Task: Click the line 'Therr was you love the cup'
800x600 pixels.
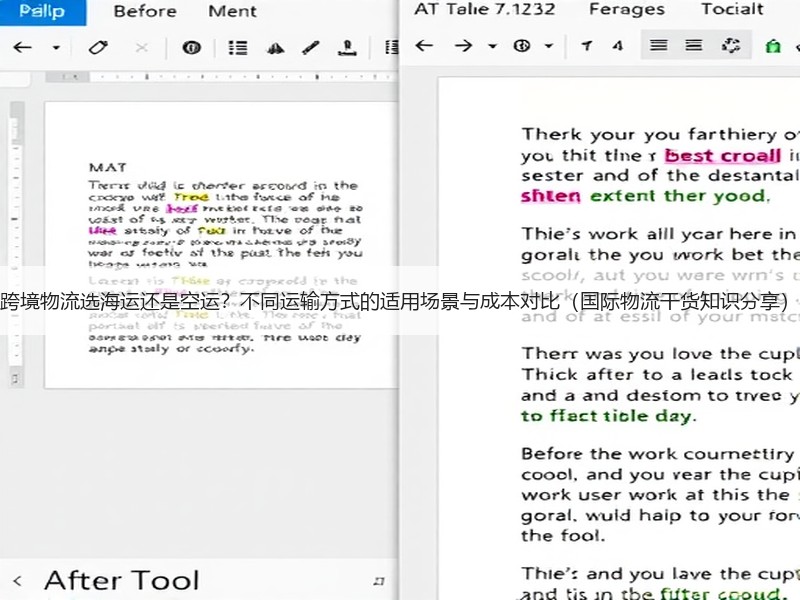Action: pos(660,354)
